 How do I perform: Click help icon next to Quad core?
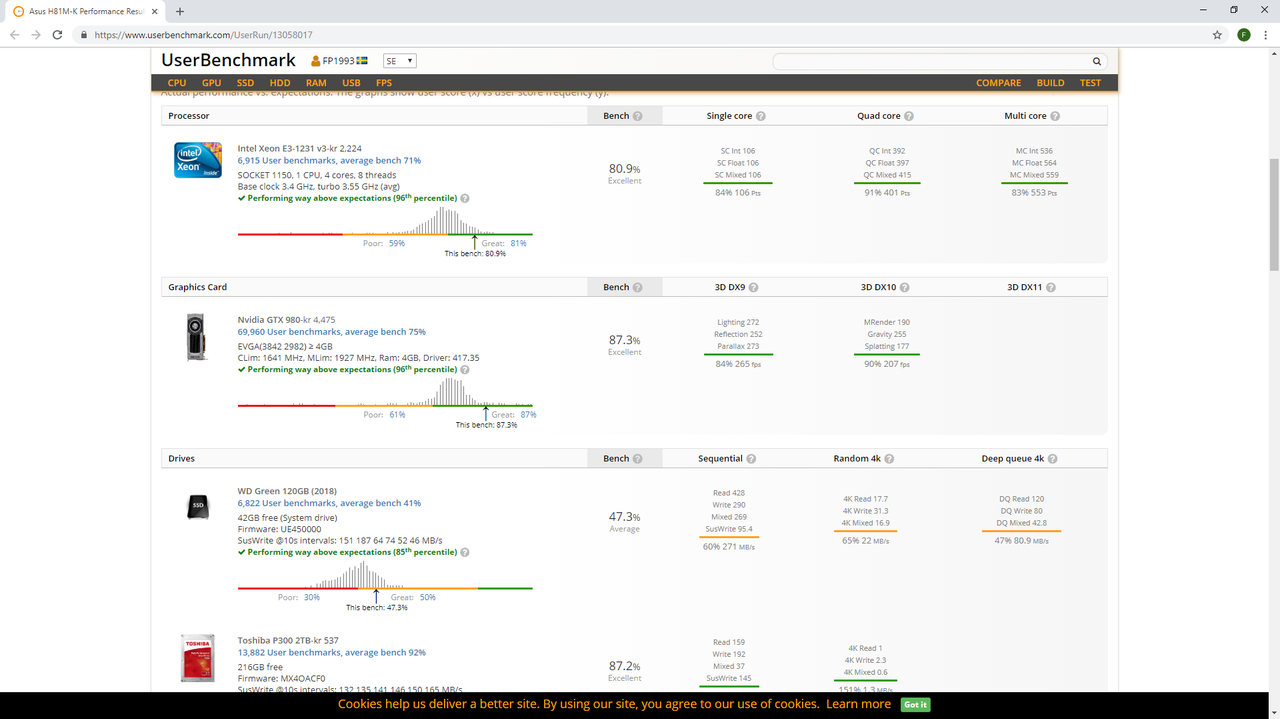click(x=909, y=116)
